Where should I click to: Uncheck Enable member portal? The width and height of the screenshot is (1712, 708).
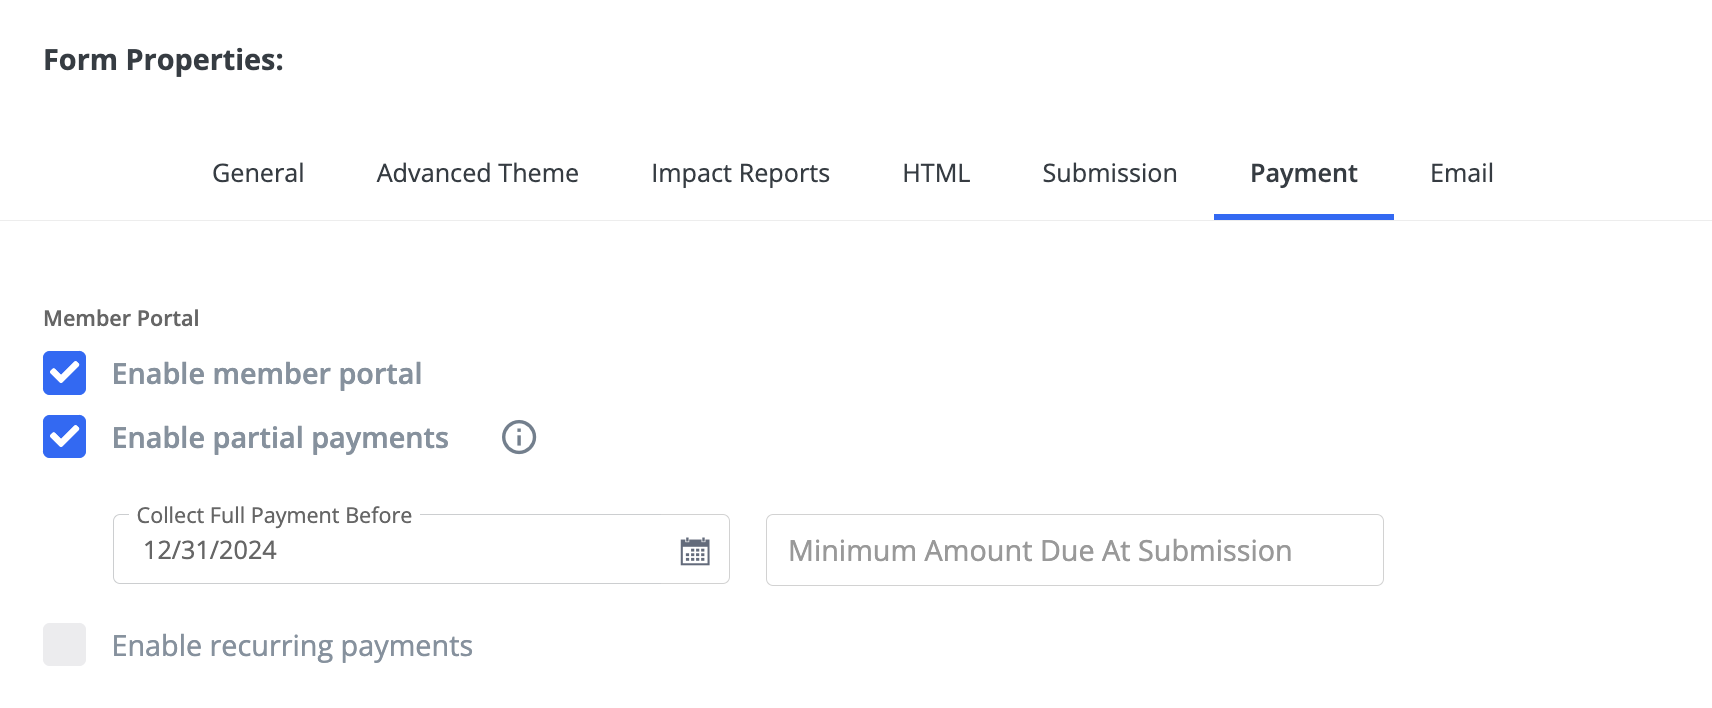coord(64,373)
